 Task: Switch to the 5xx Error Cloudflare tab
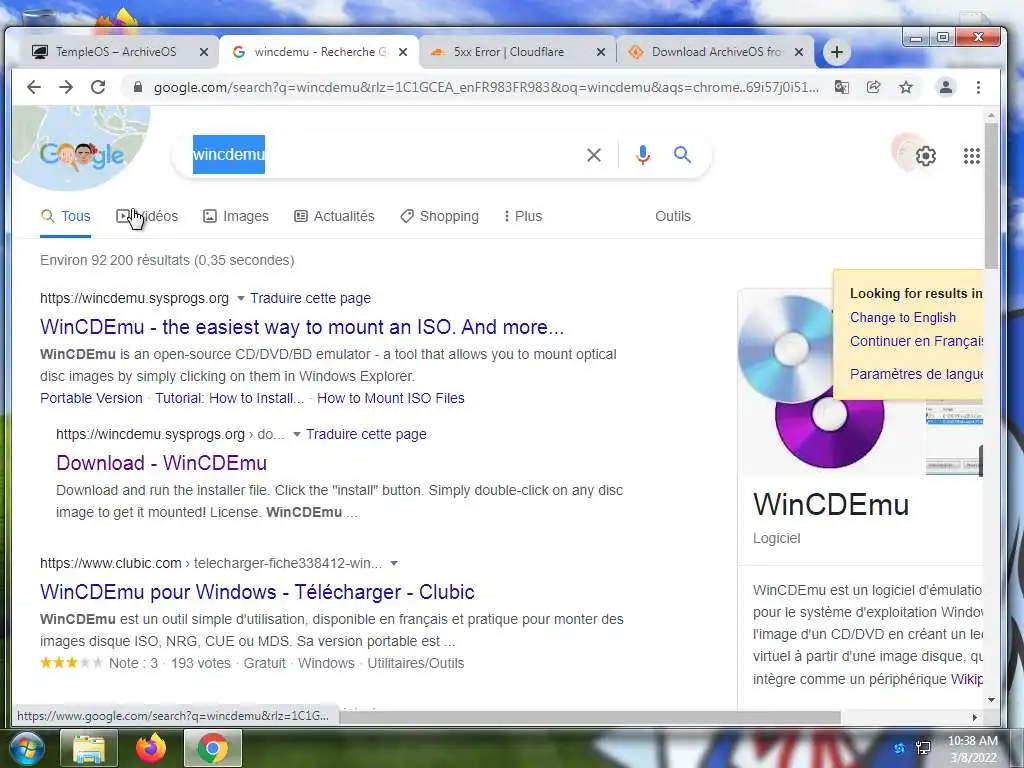(x=509, y=52)
